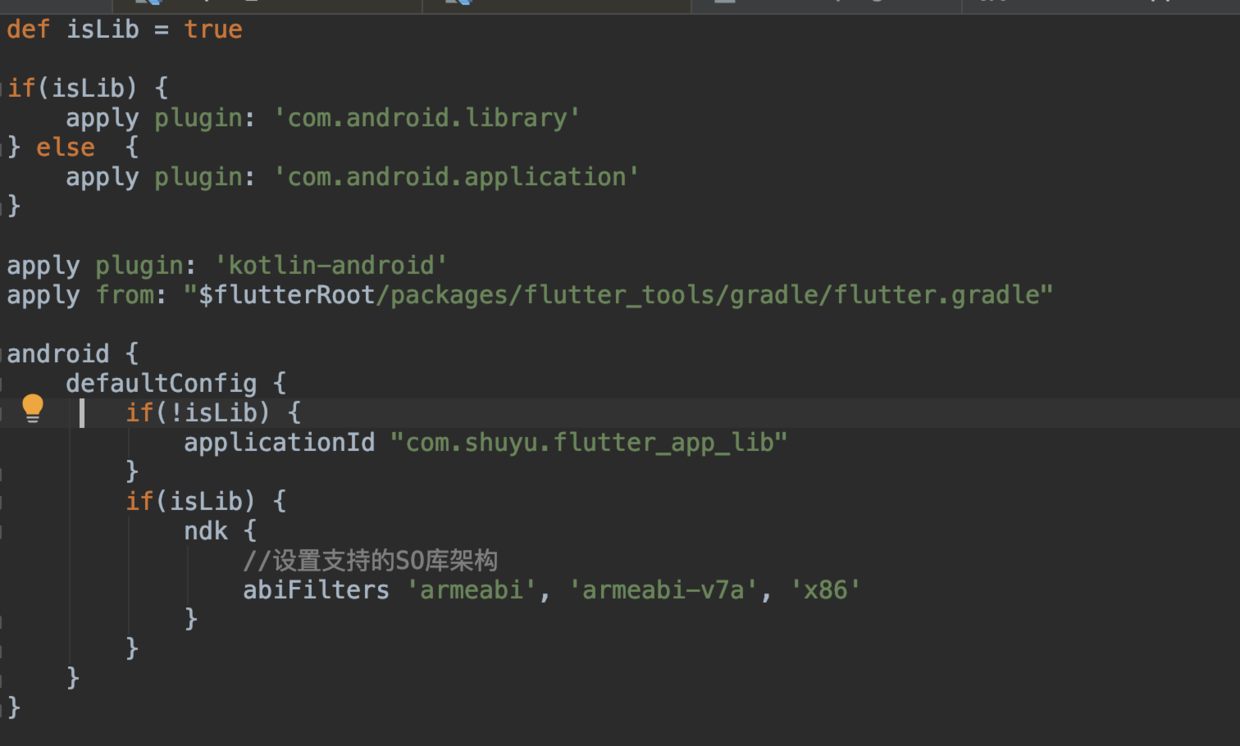The height and width of the screenshot is (746, 1240).
Task: Click the 'com.android.library' plugin string
Action: [x=427, y=118]
